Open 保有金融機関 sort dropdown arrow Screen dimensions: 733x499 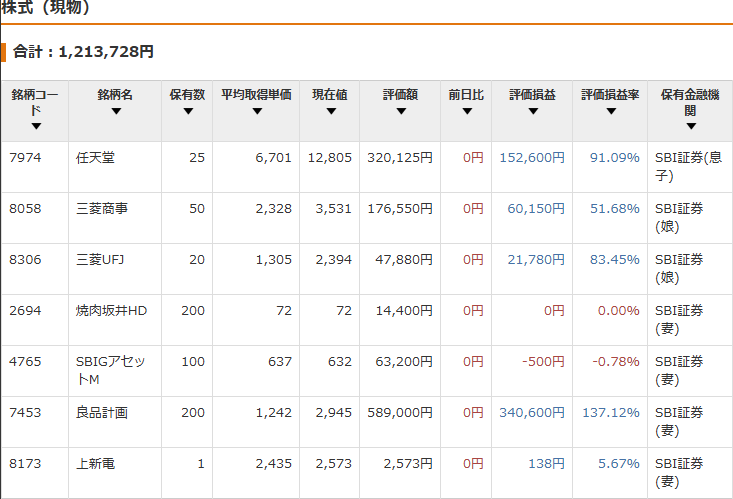(x=690, y=127)
